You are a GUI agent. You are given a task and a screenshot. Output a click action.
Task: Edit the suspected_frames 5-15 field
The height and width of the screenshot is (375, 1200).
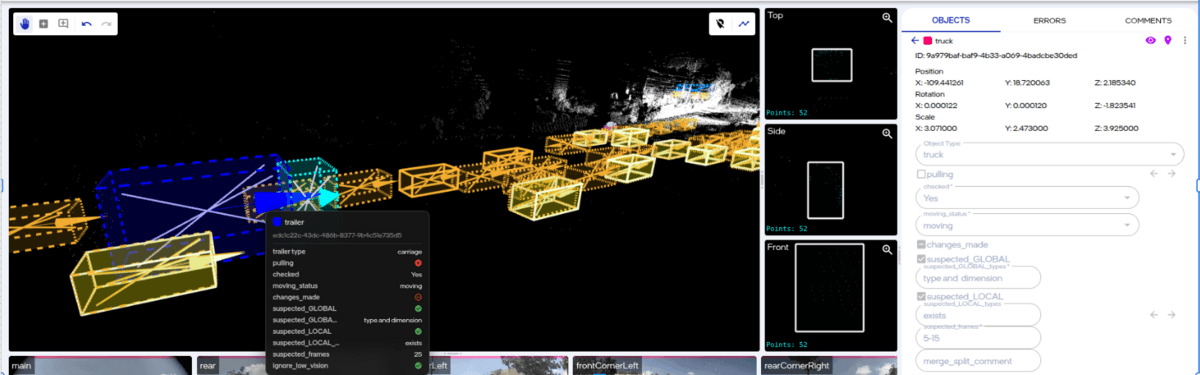coord(978,337)
